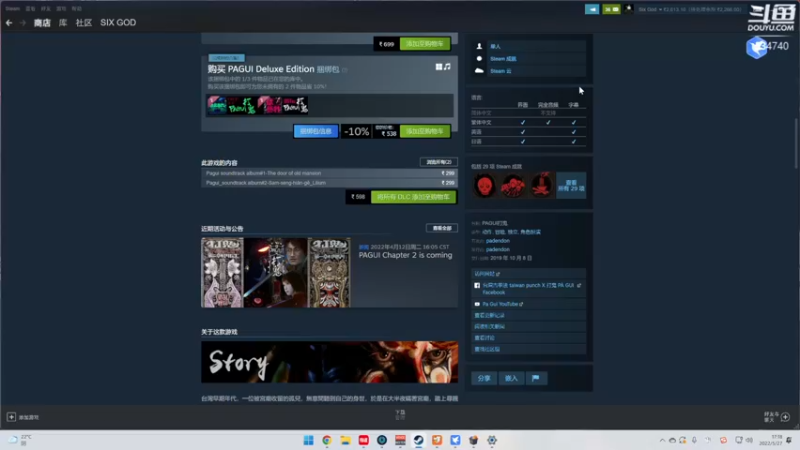This screenshot has height=450, width=800.
Task: Open the Windows Start button
Action: 308,440
